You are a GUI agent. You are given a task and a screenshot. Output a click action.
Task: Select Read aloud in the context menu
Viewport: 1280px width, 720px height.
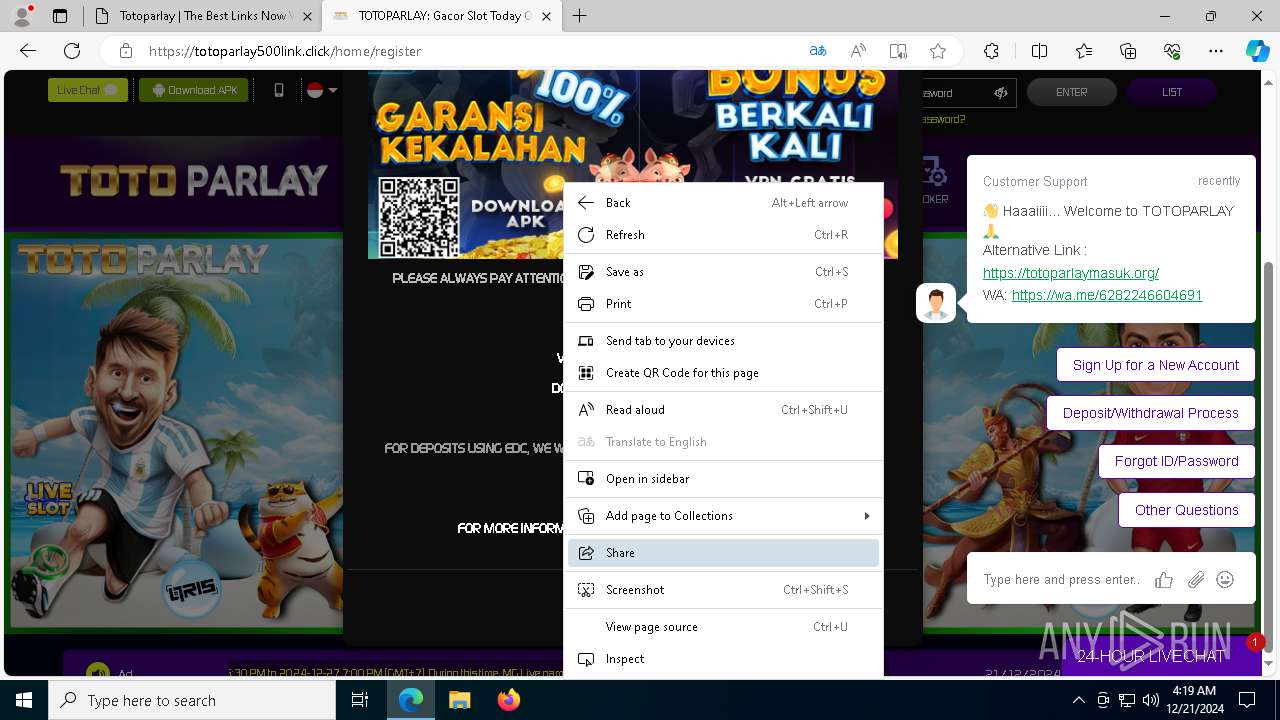tap(723, 410)
